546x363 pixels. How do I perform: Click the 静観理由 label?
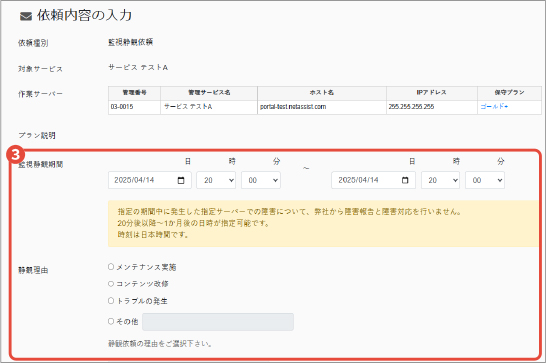(x=33, y=270)
